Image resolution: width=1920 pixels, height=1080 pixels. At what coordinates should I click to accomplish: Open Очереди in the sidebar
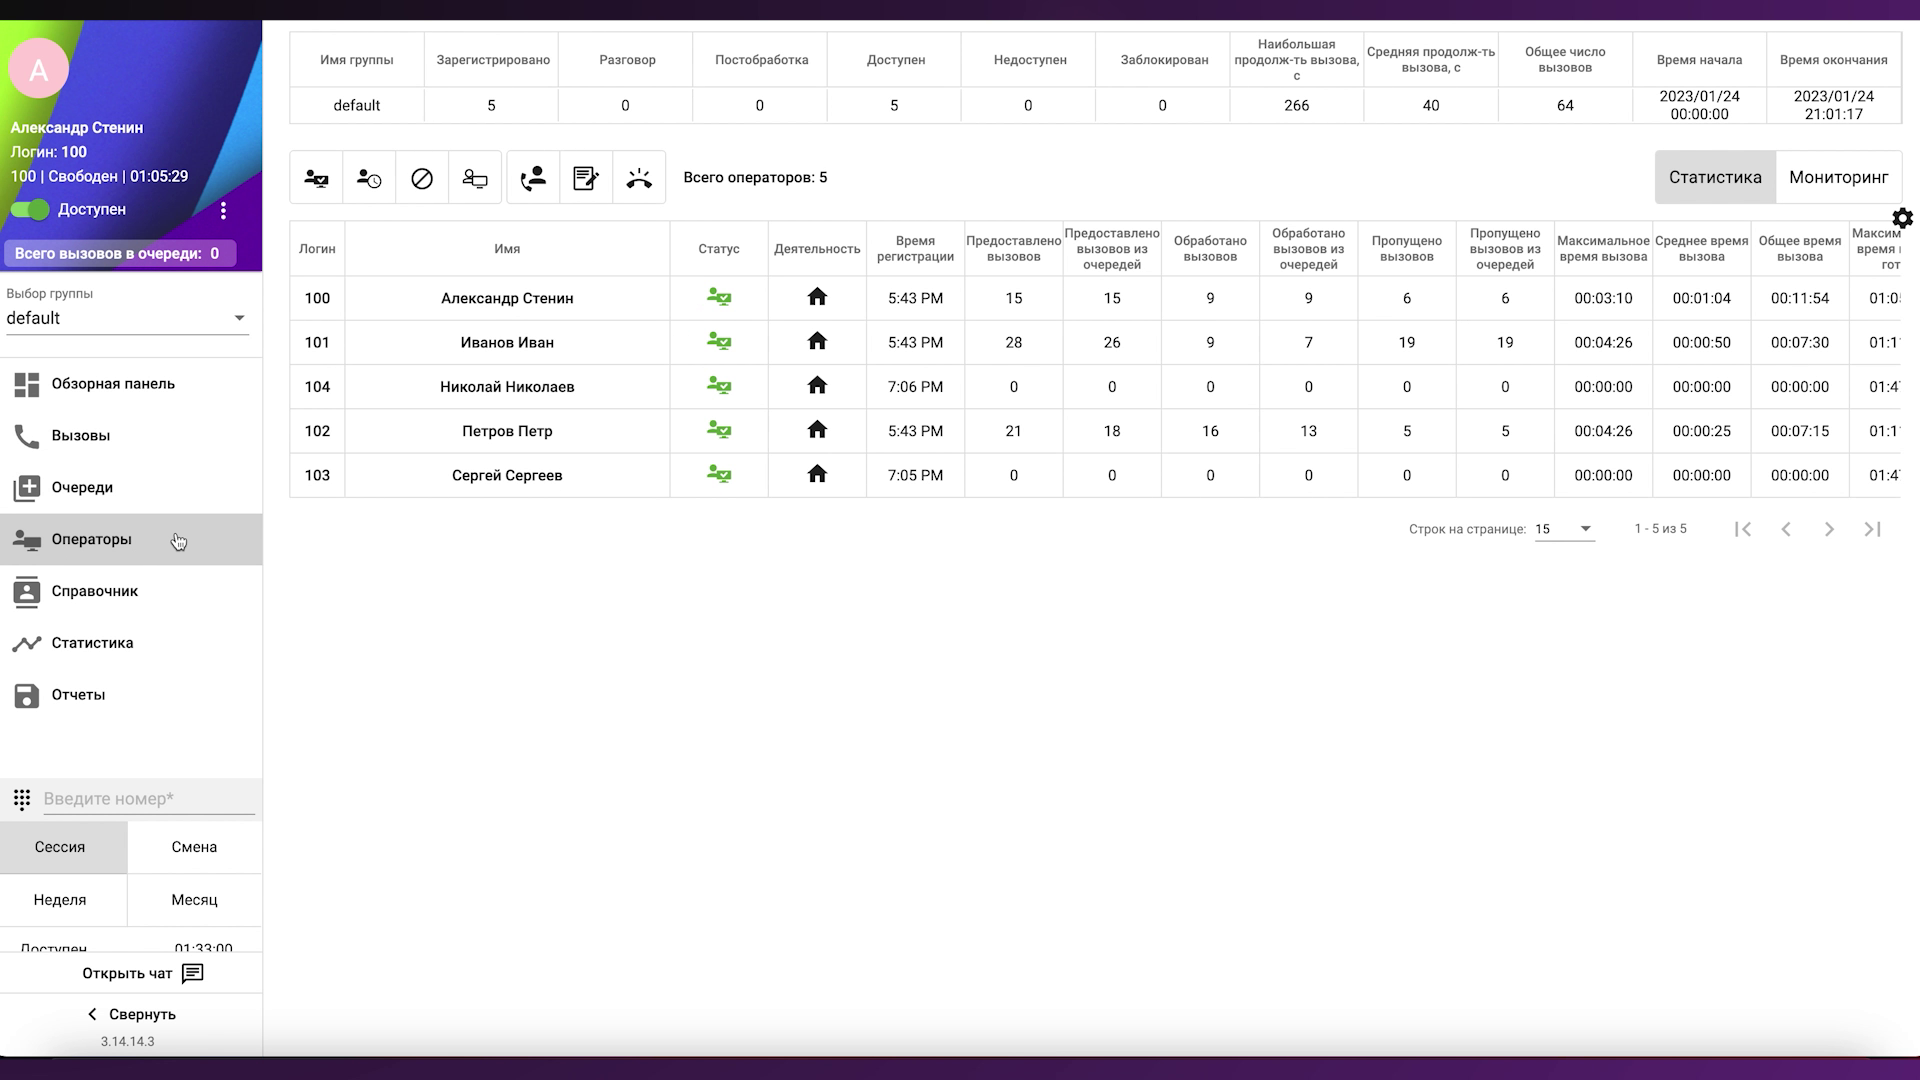coord(82,488)
